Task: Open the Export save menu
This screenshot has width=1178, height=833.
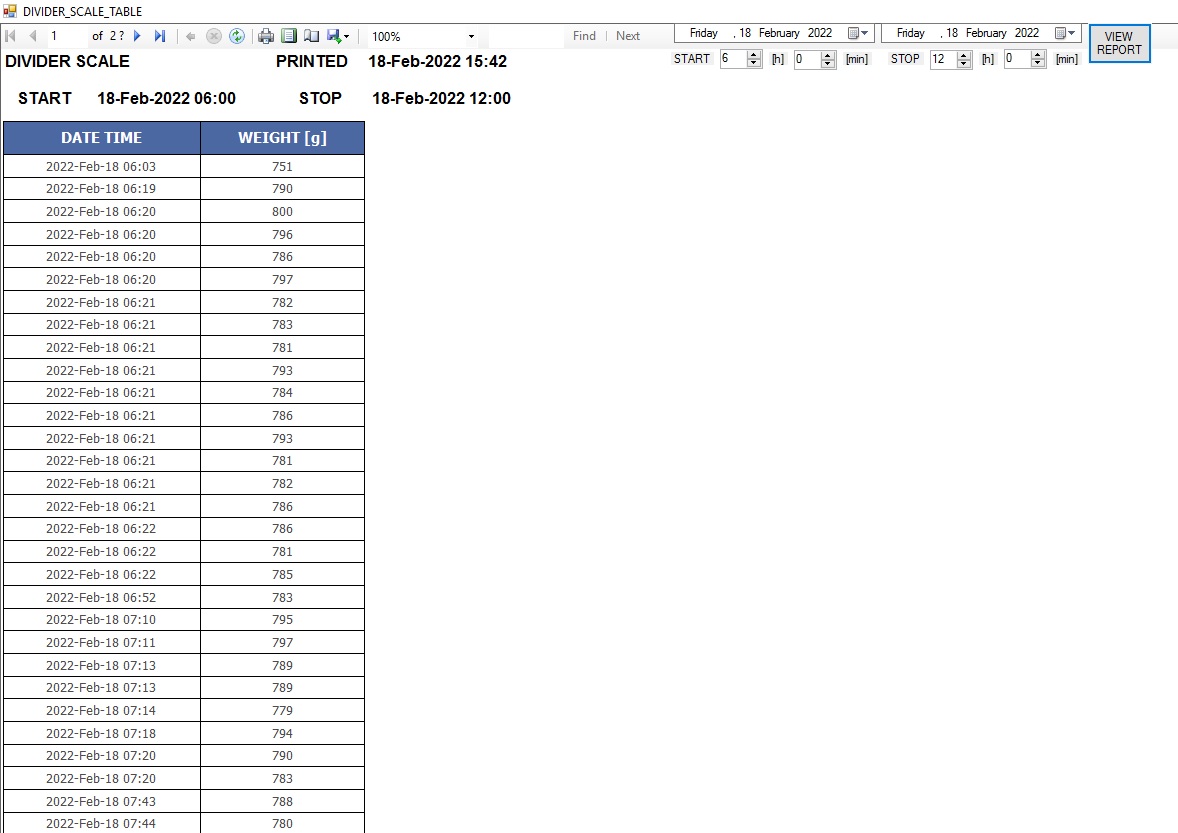Action: click(x=337, y=36)
